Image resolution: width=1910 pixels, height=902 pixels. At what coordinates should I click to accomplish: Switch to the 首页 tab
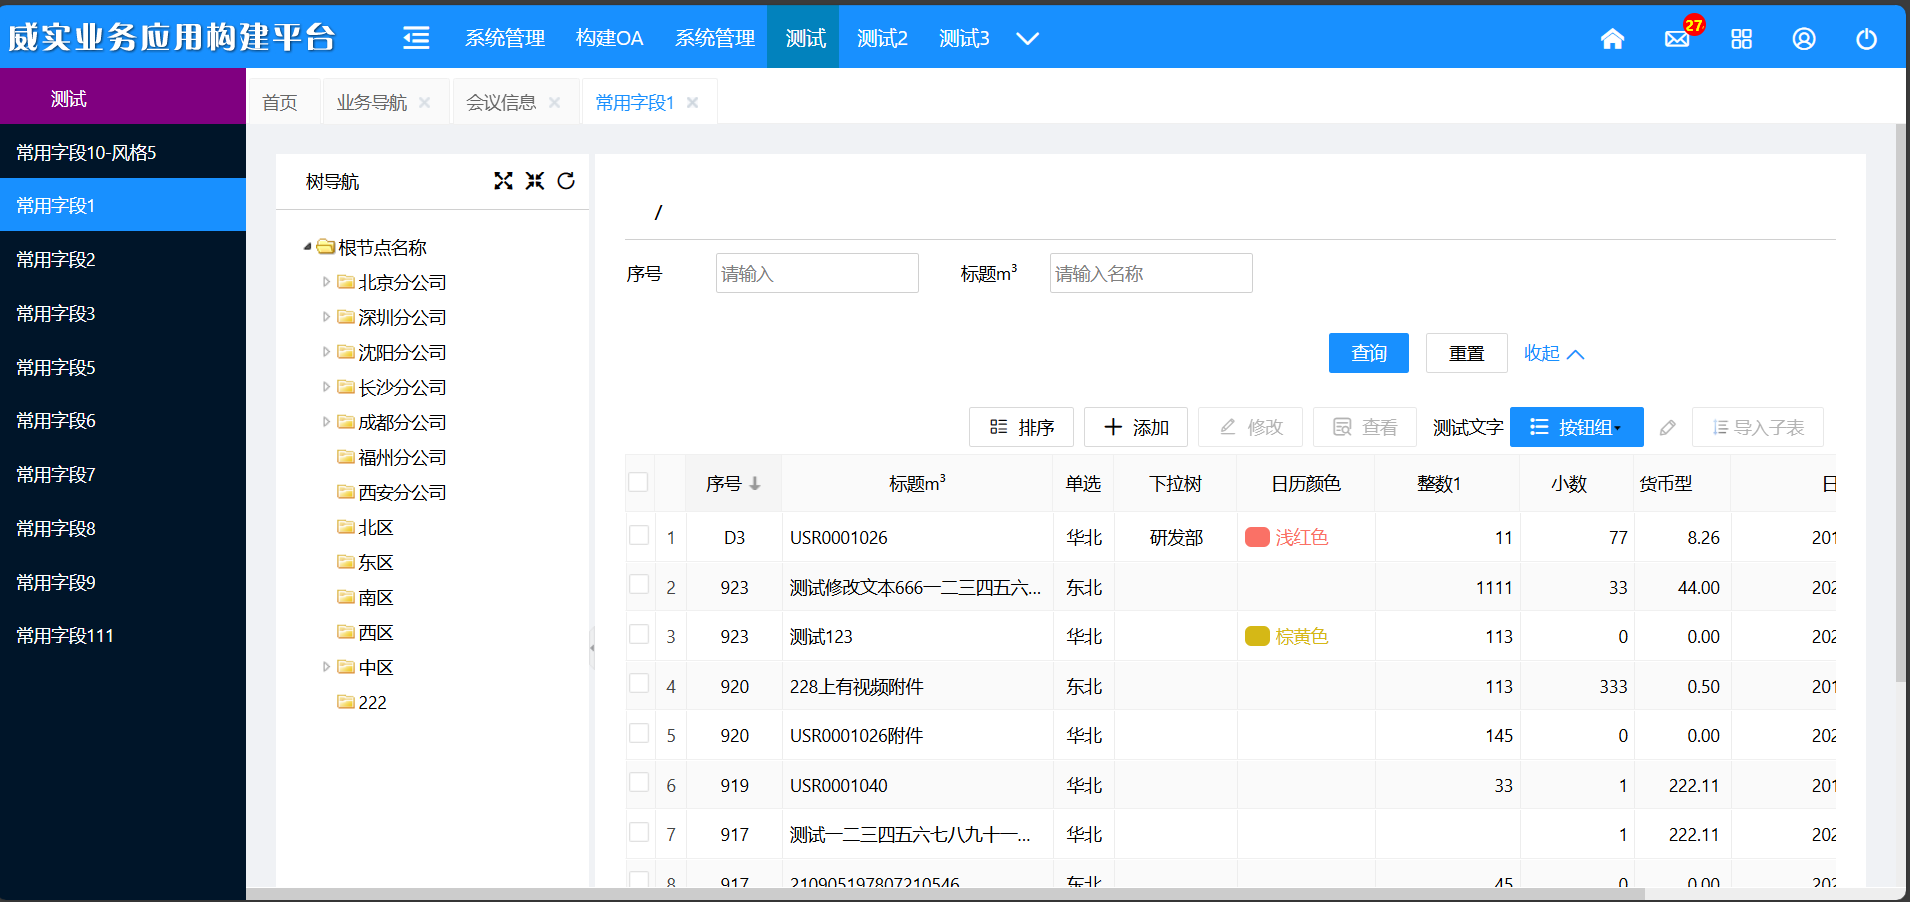(x=280, y=102)
